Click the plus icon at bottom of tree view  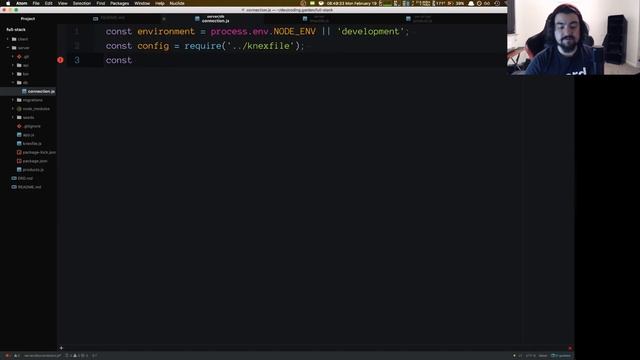tap(61, 348)
